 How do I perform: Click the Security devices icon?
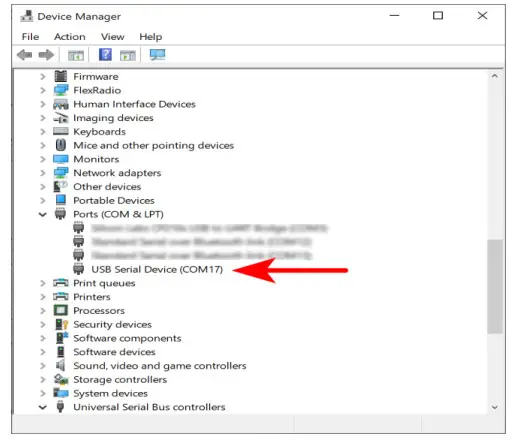(x=61, y=324)
